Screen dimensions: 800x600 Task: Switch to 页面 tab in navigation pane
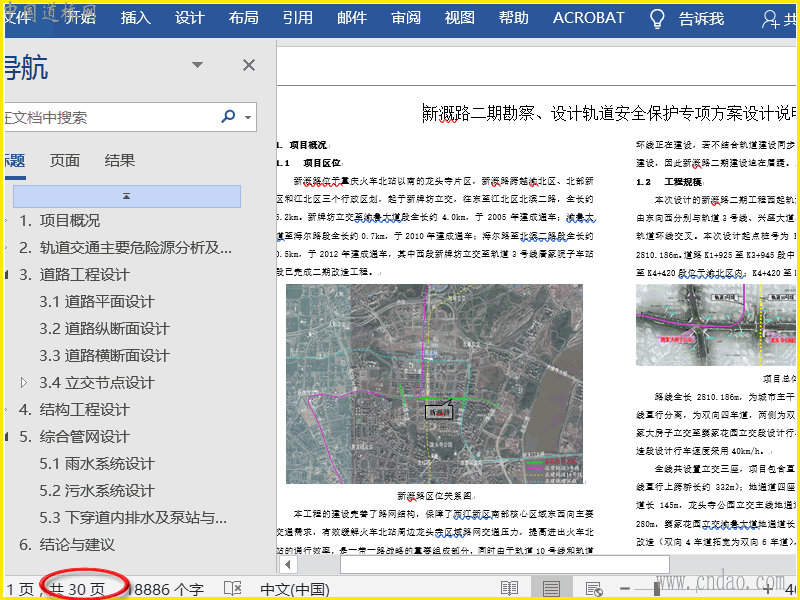[65, 160]
